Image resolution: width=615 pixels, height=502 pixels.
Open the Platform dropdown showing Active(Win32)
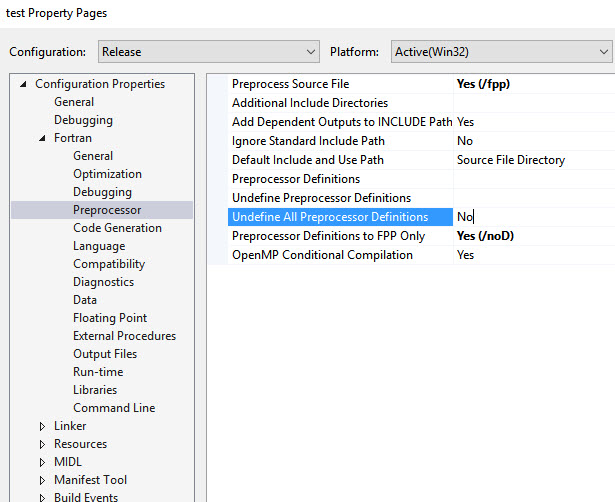click(x=500, y=52)
